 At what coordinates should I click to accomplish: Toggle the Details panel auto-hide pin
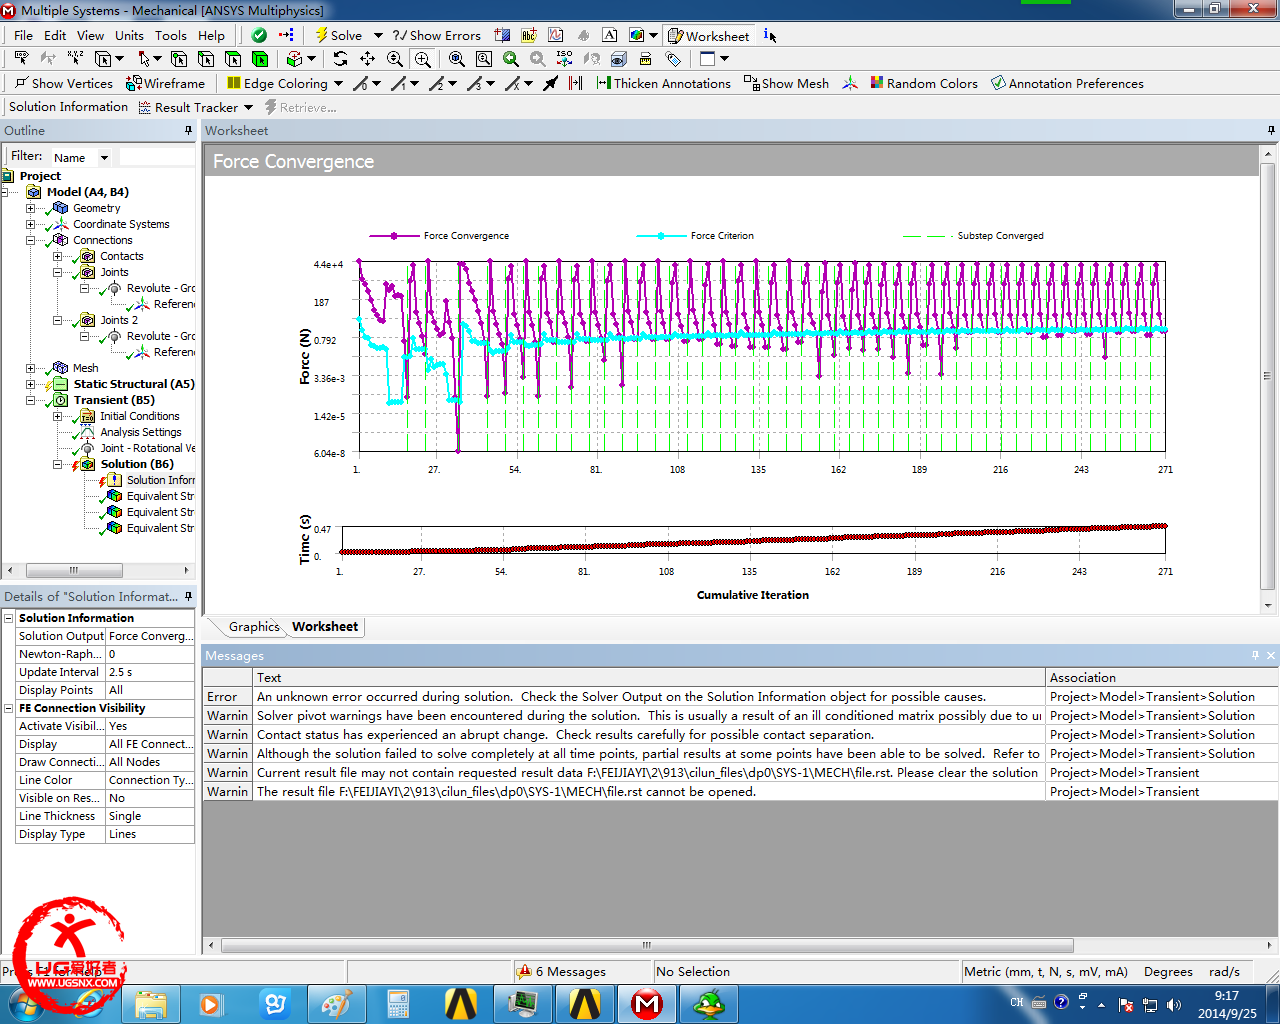pyautogui.click(x=188, y=596)
